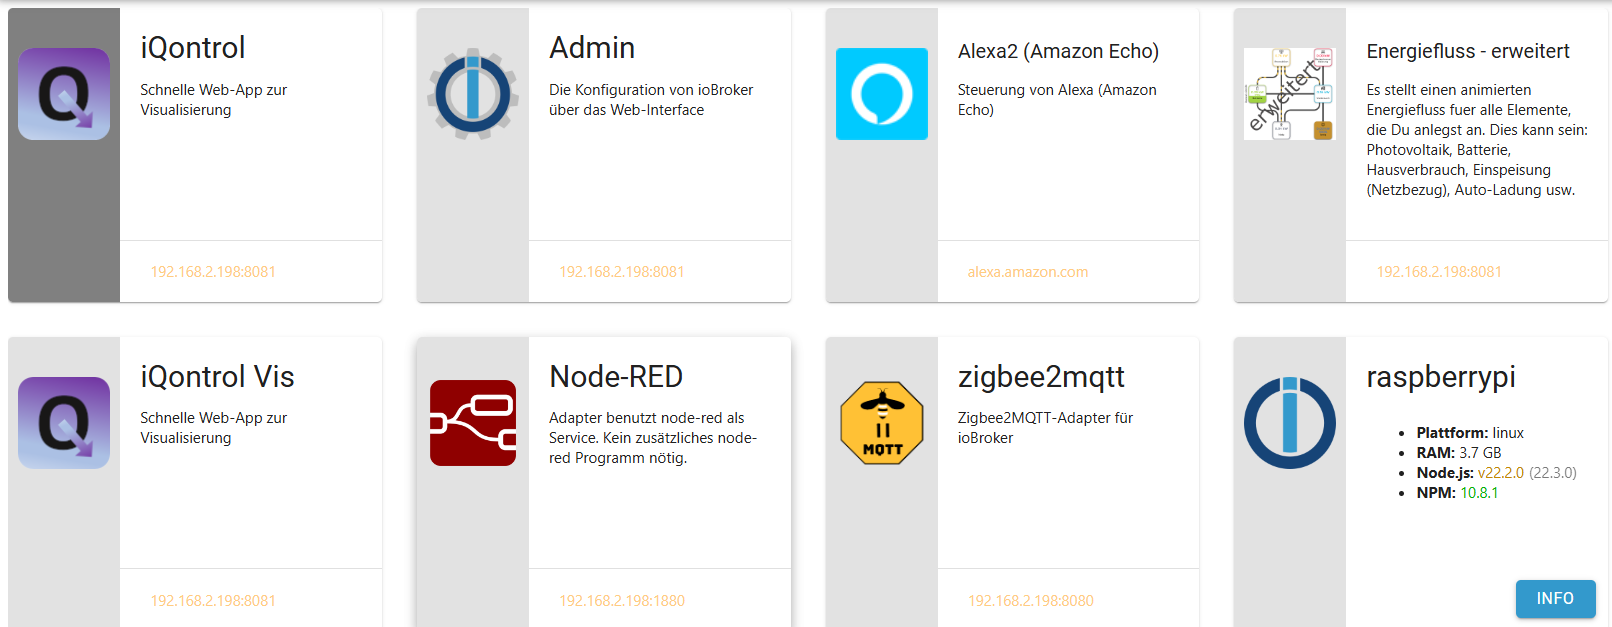Open the Energiefluss erweitert diagram thumbnail

pos(1289,94)
